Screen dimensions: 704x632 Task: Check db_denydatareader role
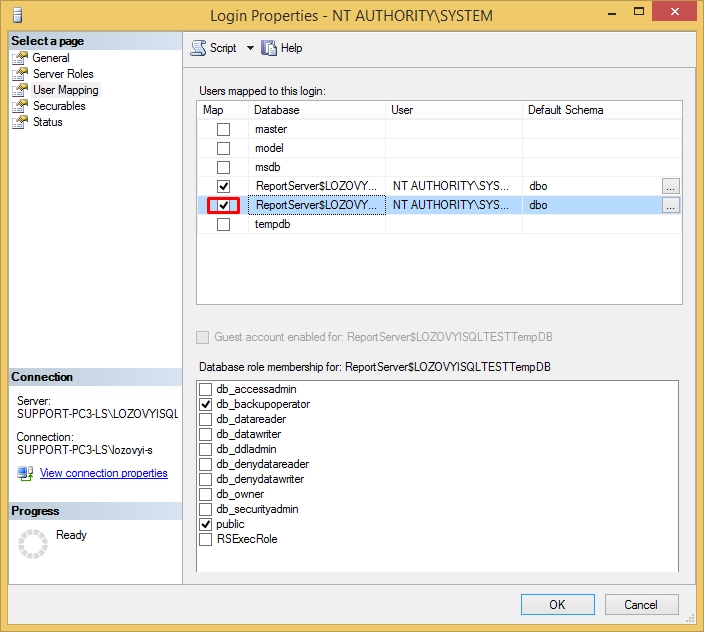(x=206, y=464)
